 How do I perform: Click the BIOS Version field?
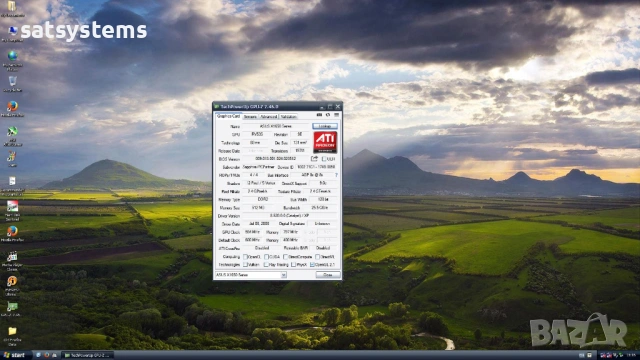pos(276,158)
